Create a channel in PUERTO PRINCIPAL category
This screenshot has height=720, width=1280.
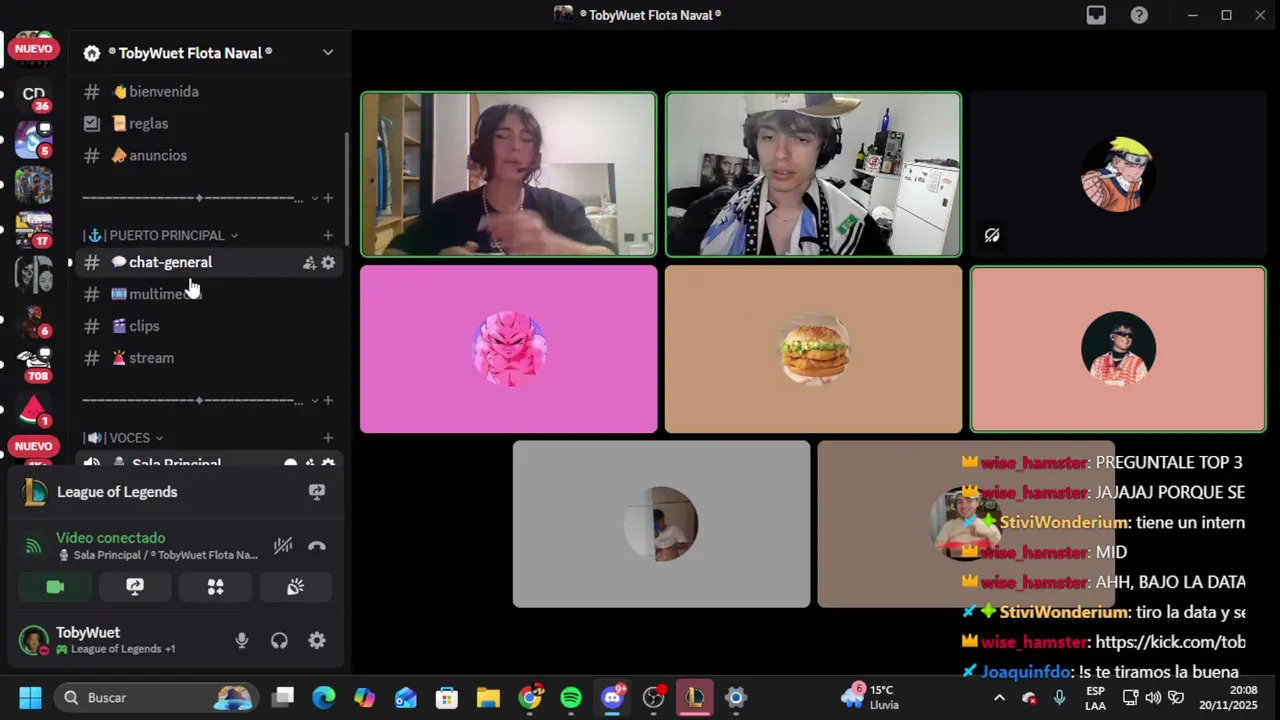pos(328,235)
